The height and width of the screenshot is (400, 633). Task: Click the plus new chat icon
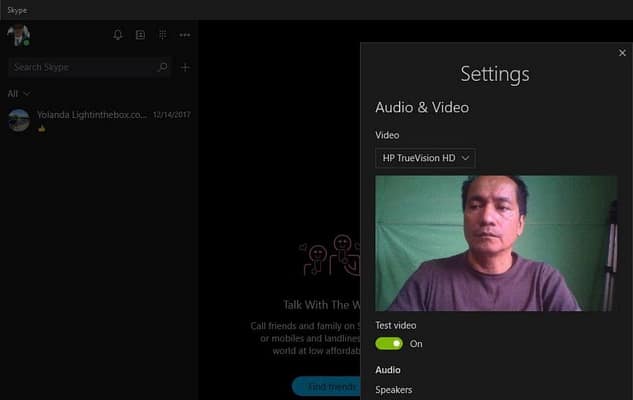(185, 67)
